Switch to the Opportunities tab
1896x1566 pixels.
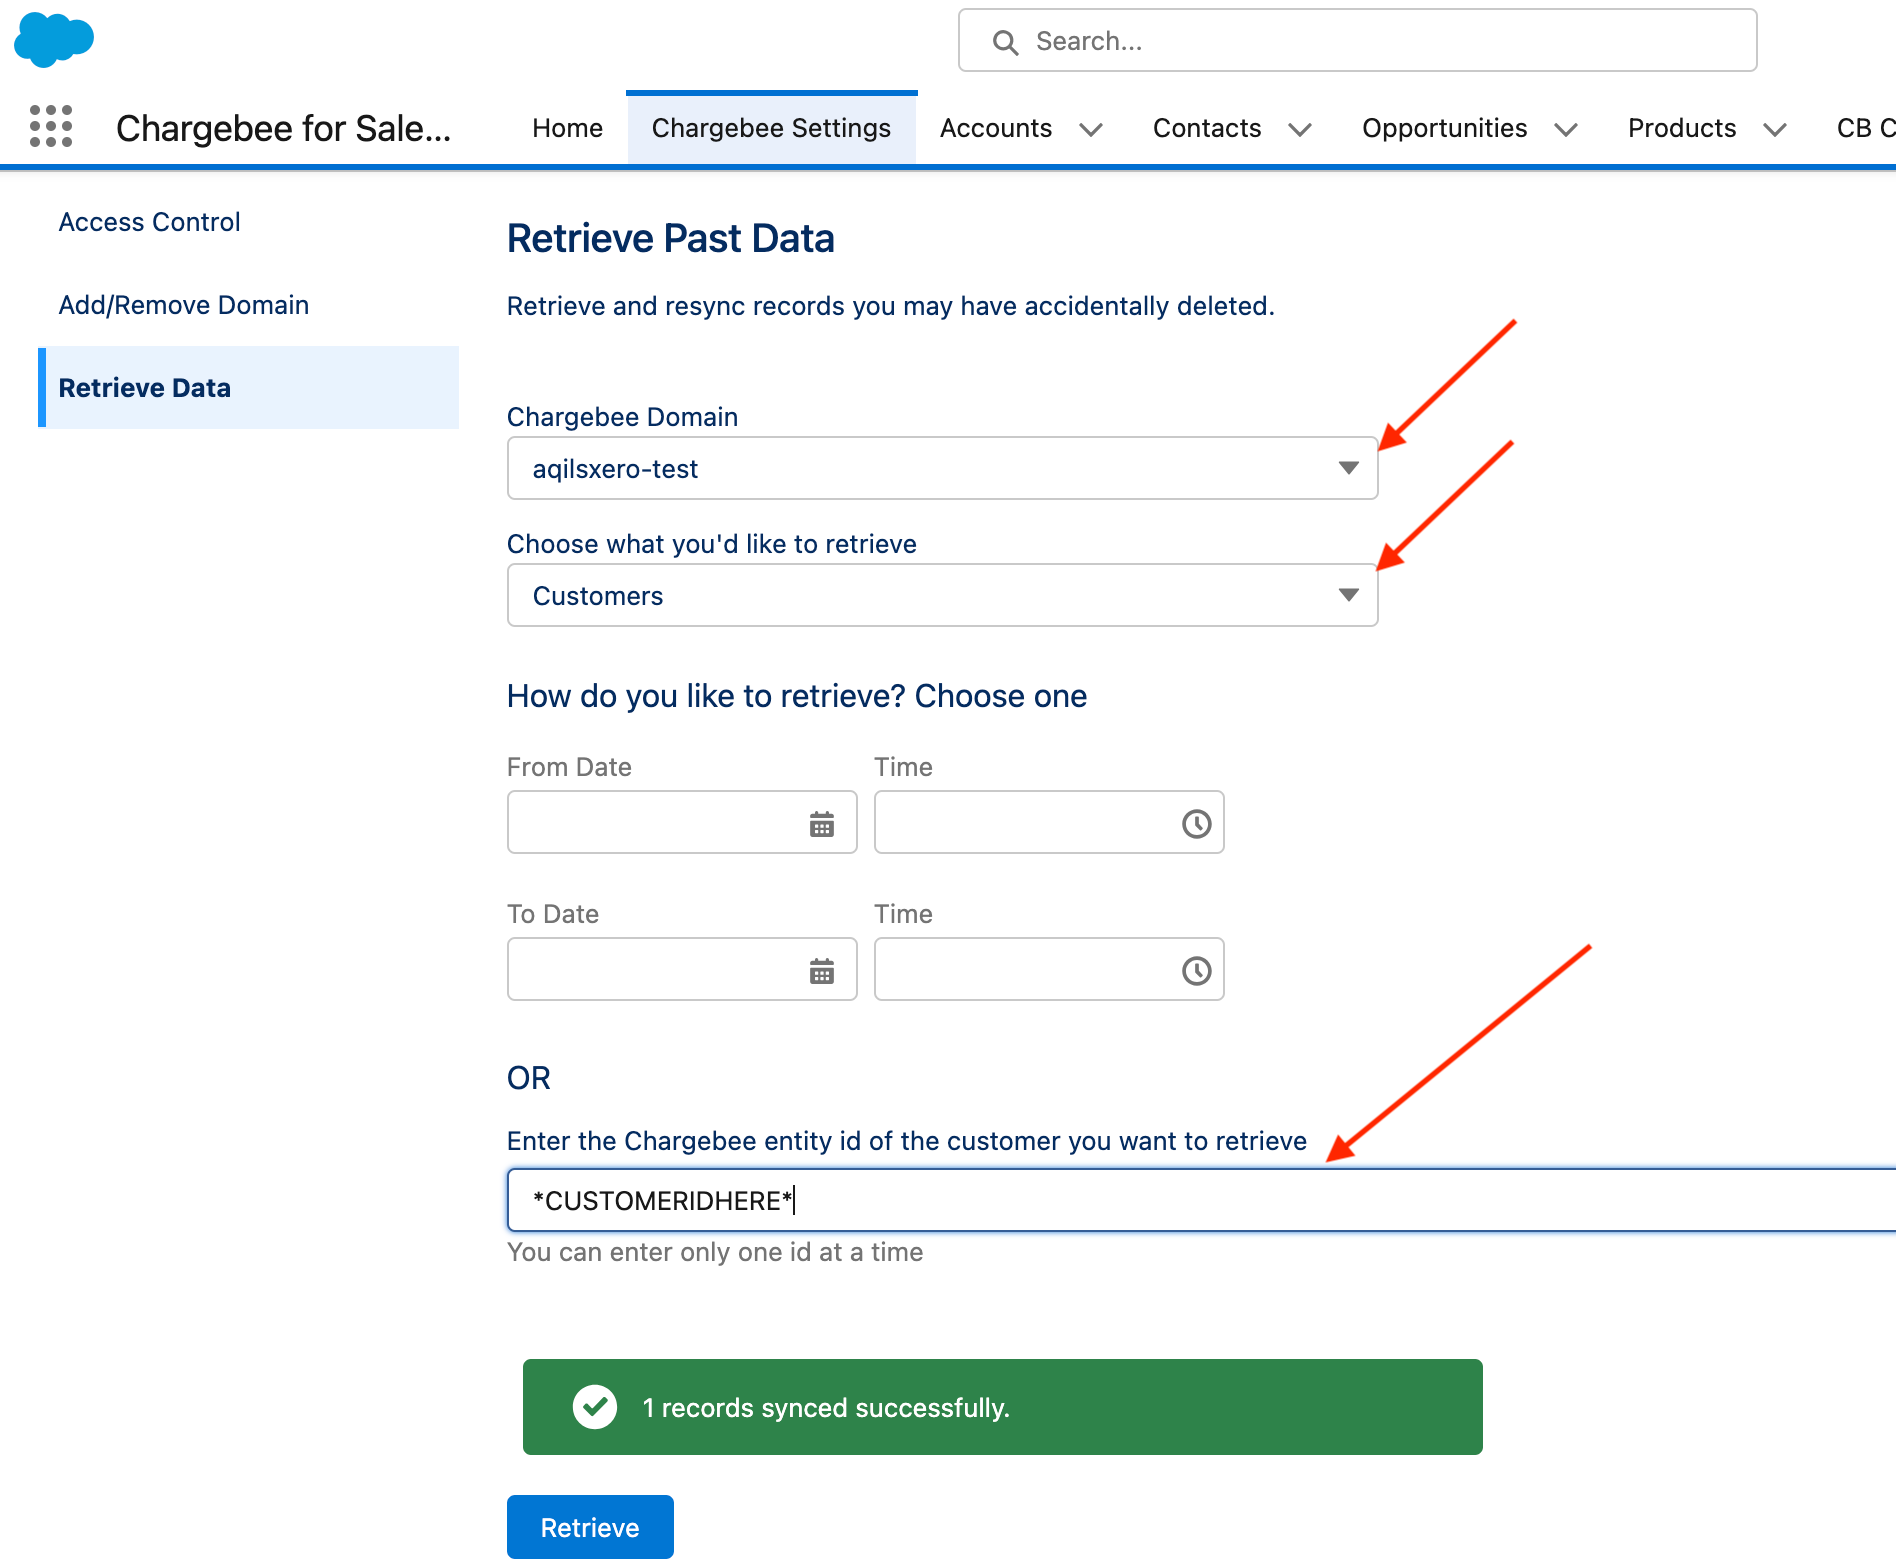click(x=1444, y=128)
